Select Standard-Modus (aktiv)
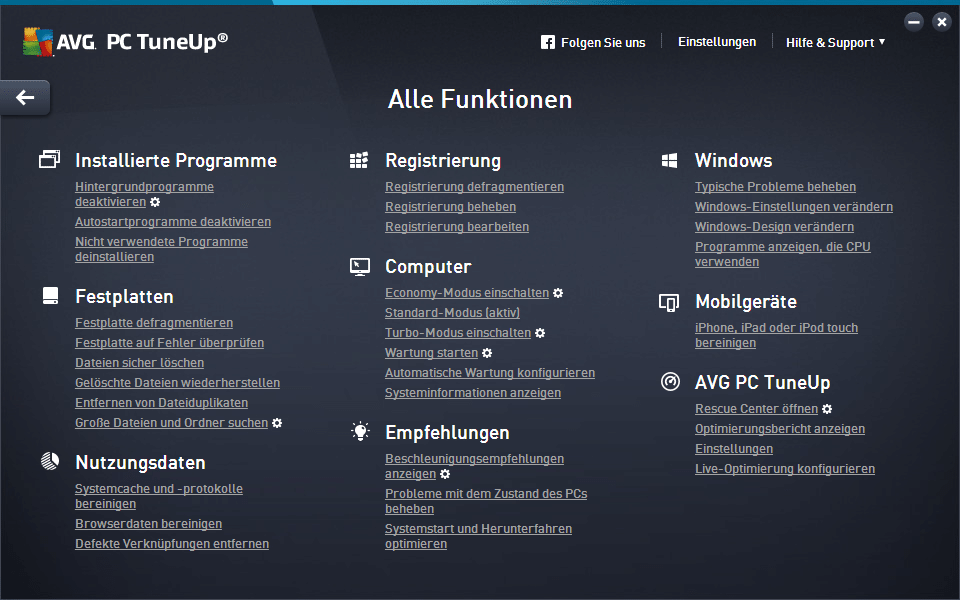 [452, 313]
